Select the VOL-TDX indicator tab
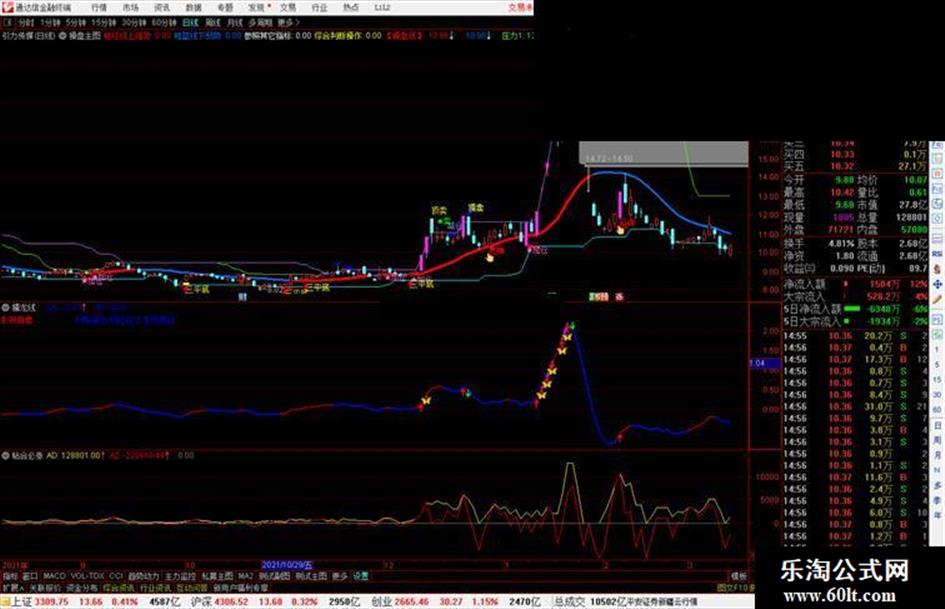This screenshot has width=945, height=609. coord(87,576)
